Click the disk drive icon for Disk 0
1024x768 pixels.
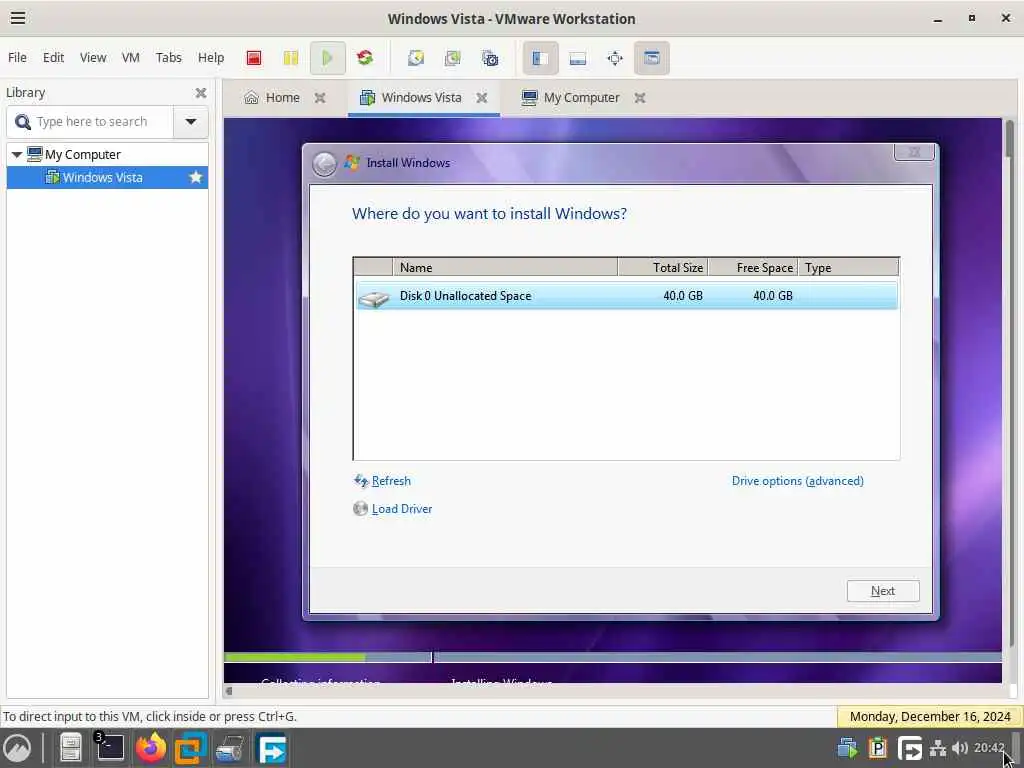click(x=374, y=299)
